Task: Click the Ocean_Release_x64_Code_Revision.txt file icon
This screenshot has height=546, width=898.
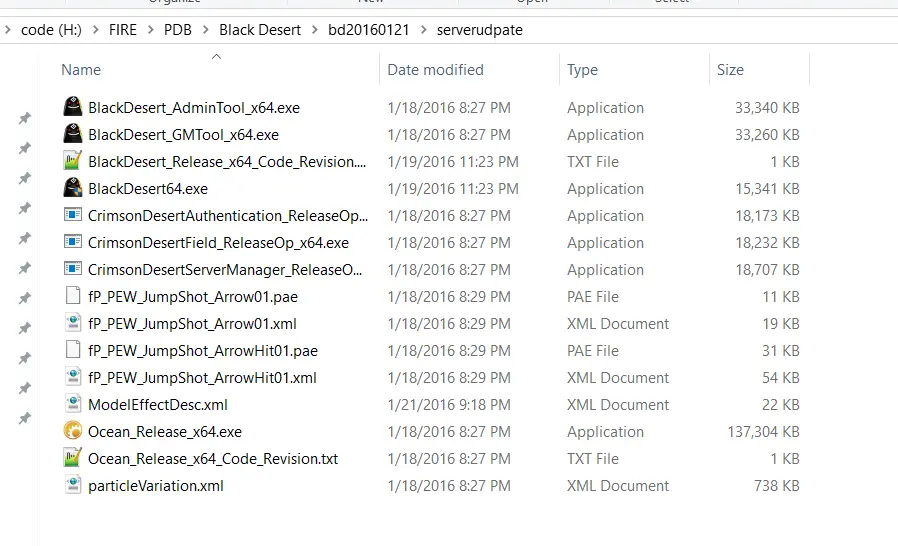Action: coord(73,457)
